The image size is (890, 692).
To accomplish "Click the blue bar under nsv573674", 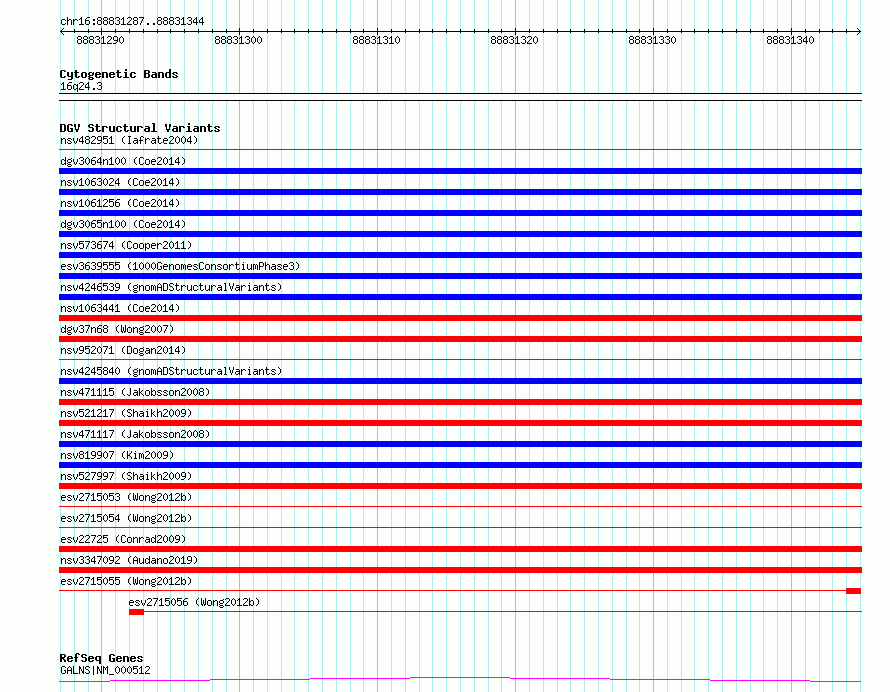I will [x=460, y=255].
